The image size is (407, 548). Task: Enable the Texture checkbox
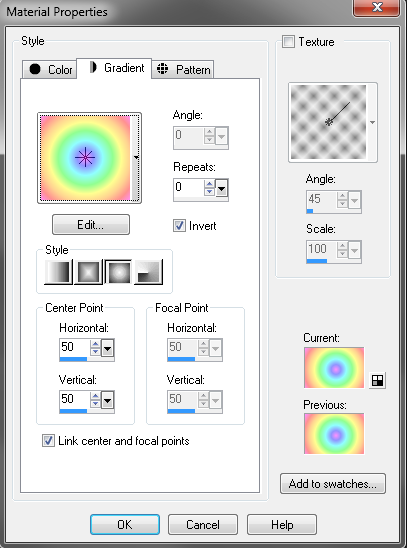[x=288, y=42]
